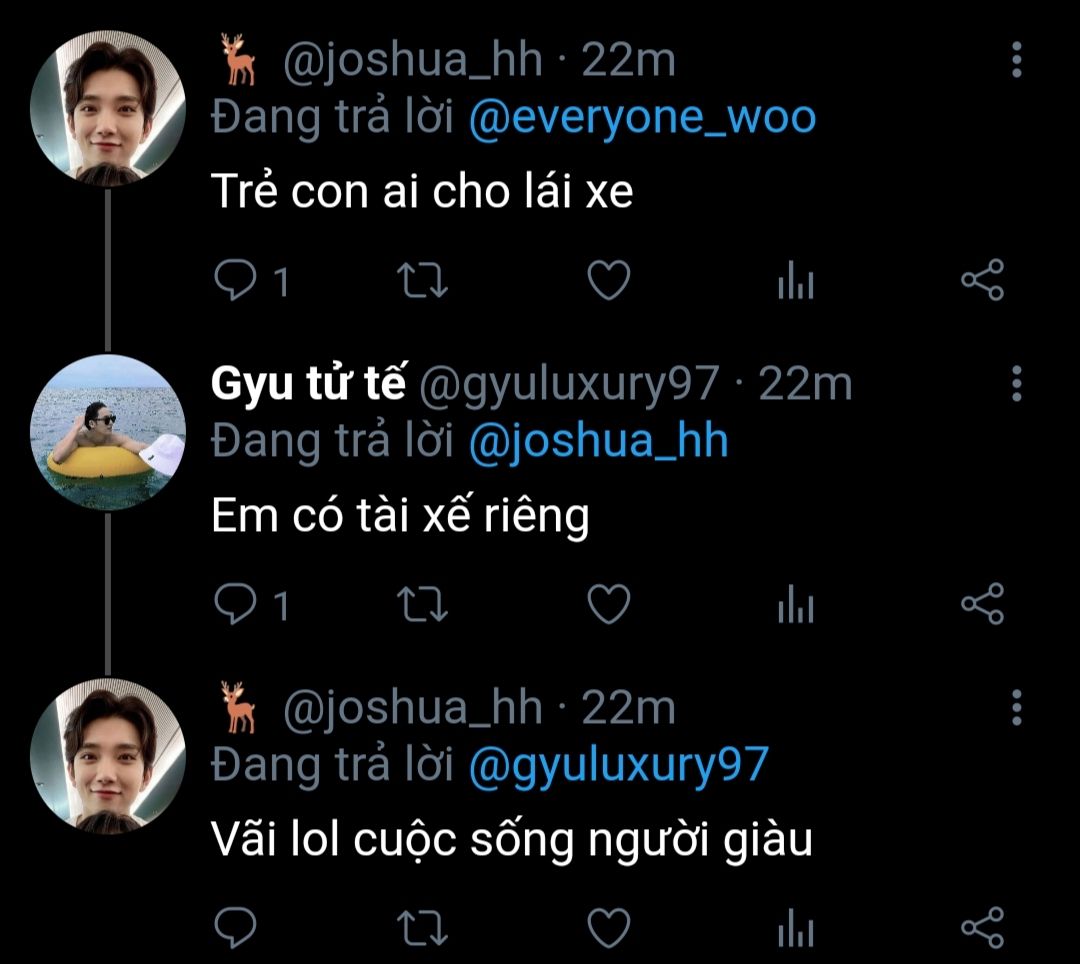Open more options for Gyu tử tế tweet
The height and width of the screenshot is (964, 1080).
[x=1017, y=383]
